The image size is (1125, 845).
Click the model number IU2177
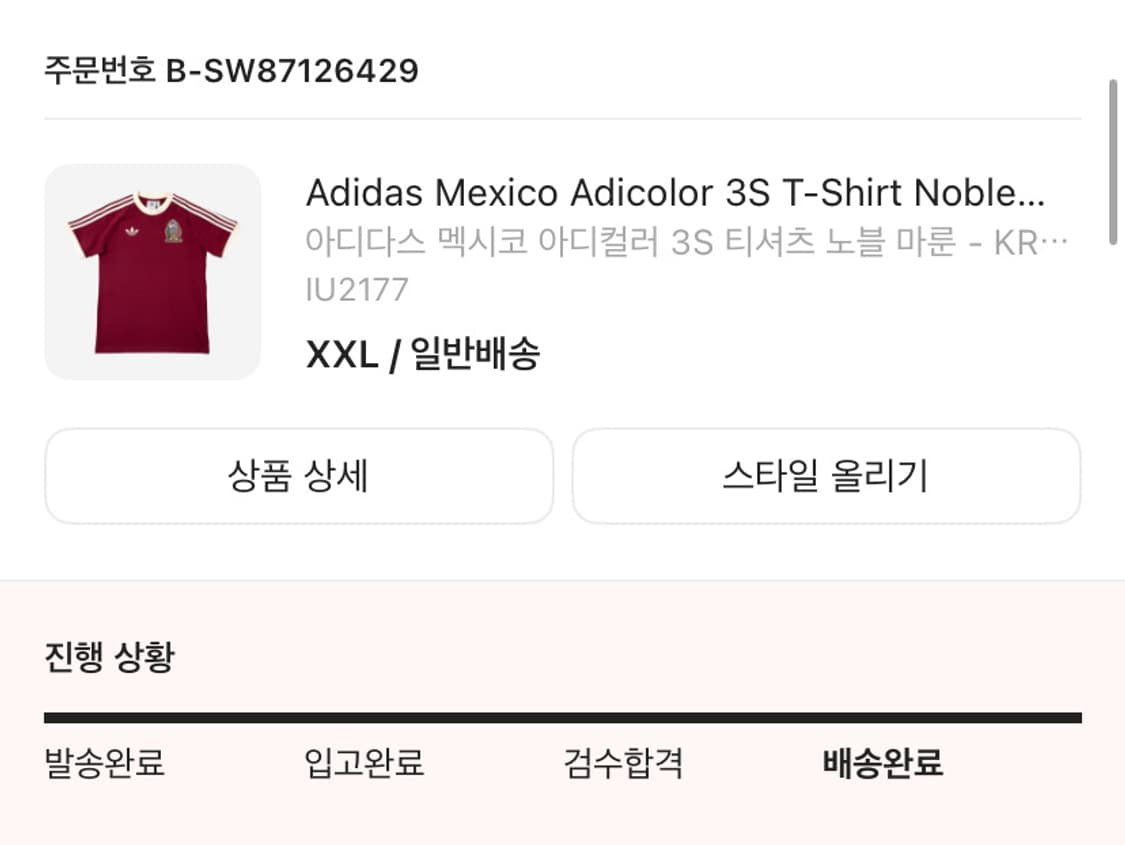(357, 290)
